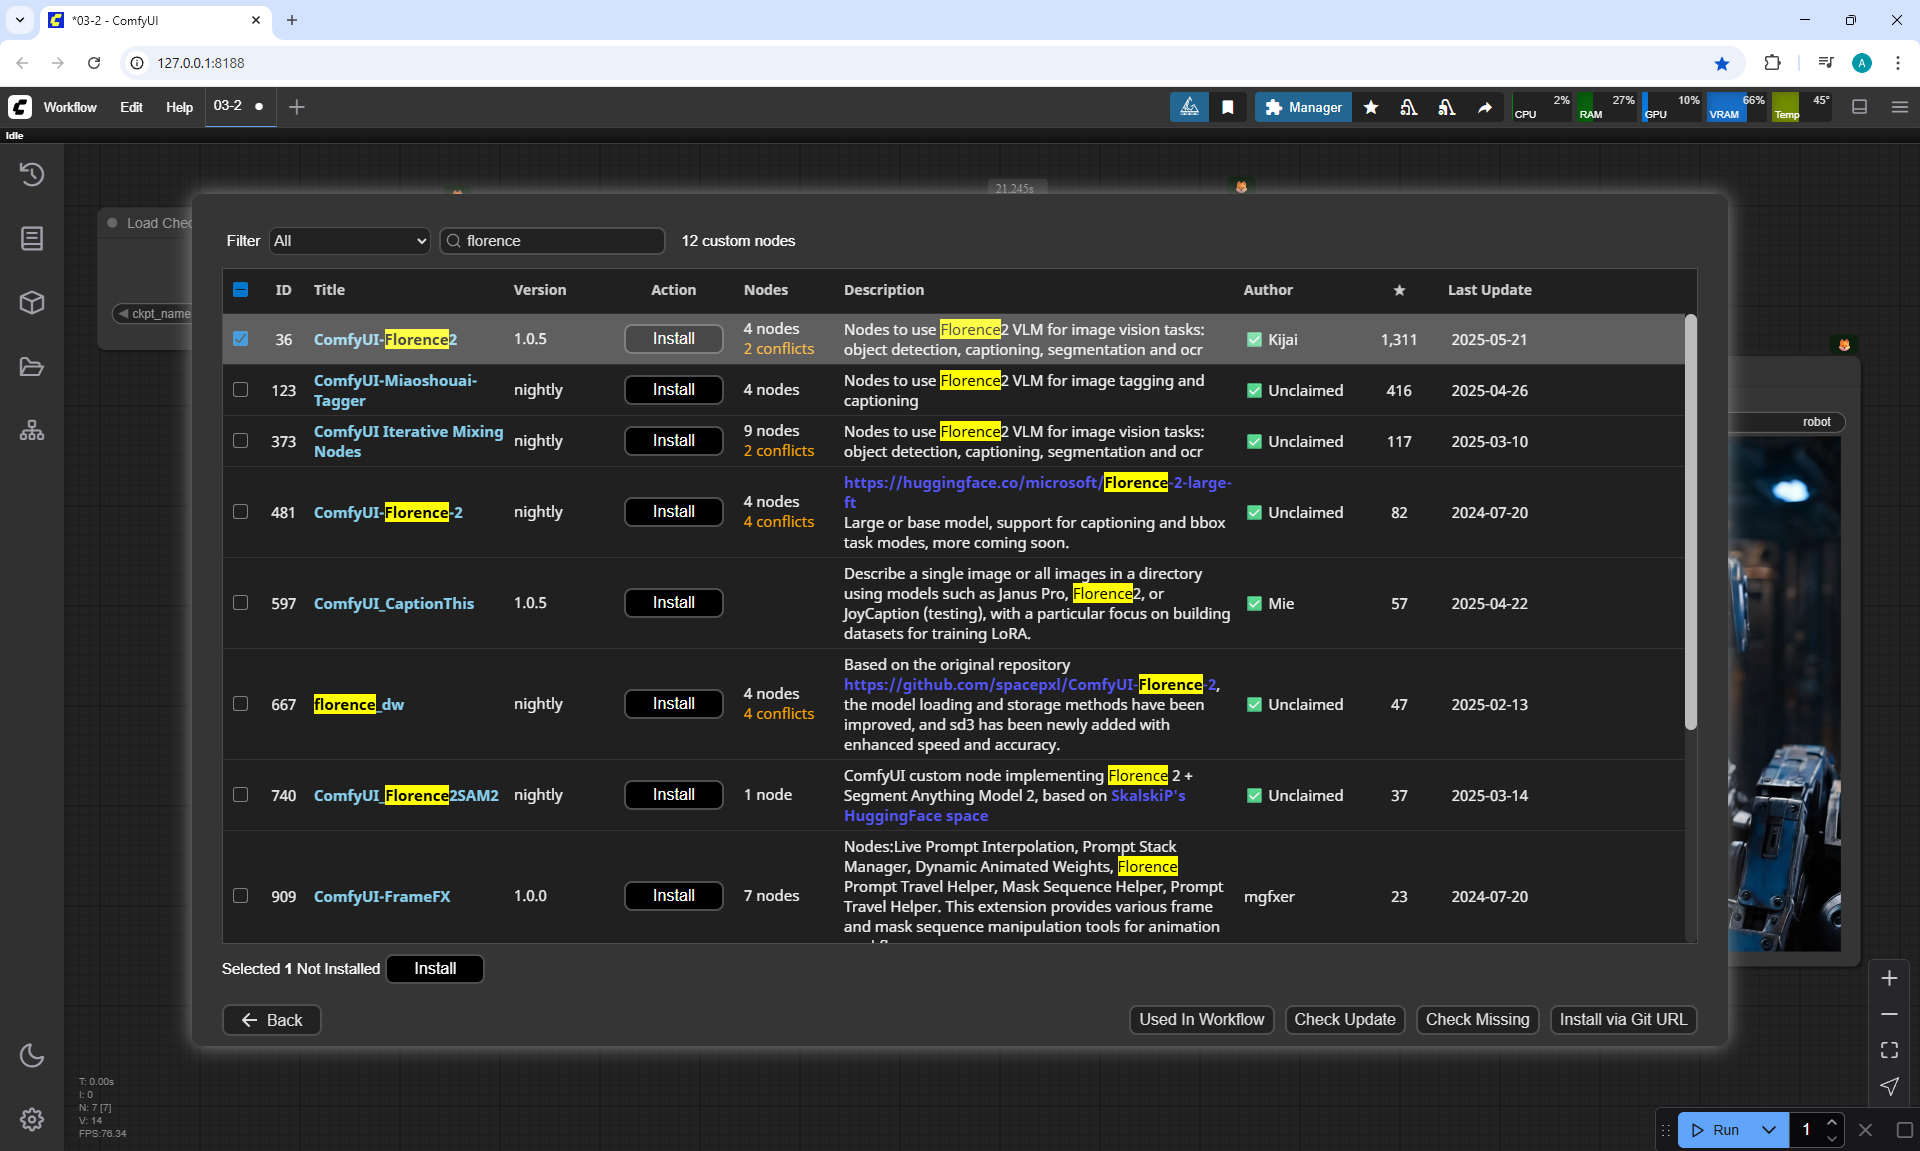Expand the Run button dropdown arrow
Viewport: 1920px width, 1151px height.
1769,1130
